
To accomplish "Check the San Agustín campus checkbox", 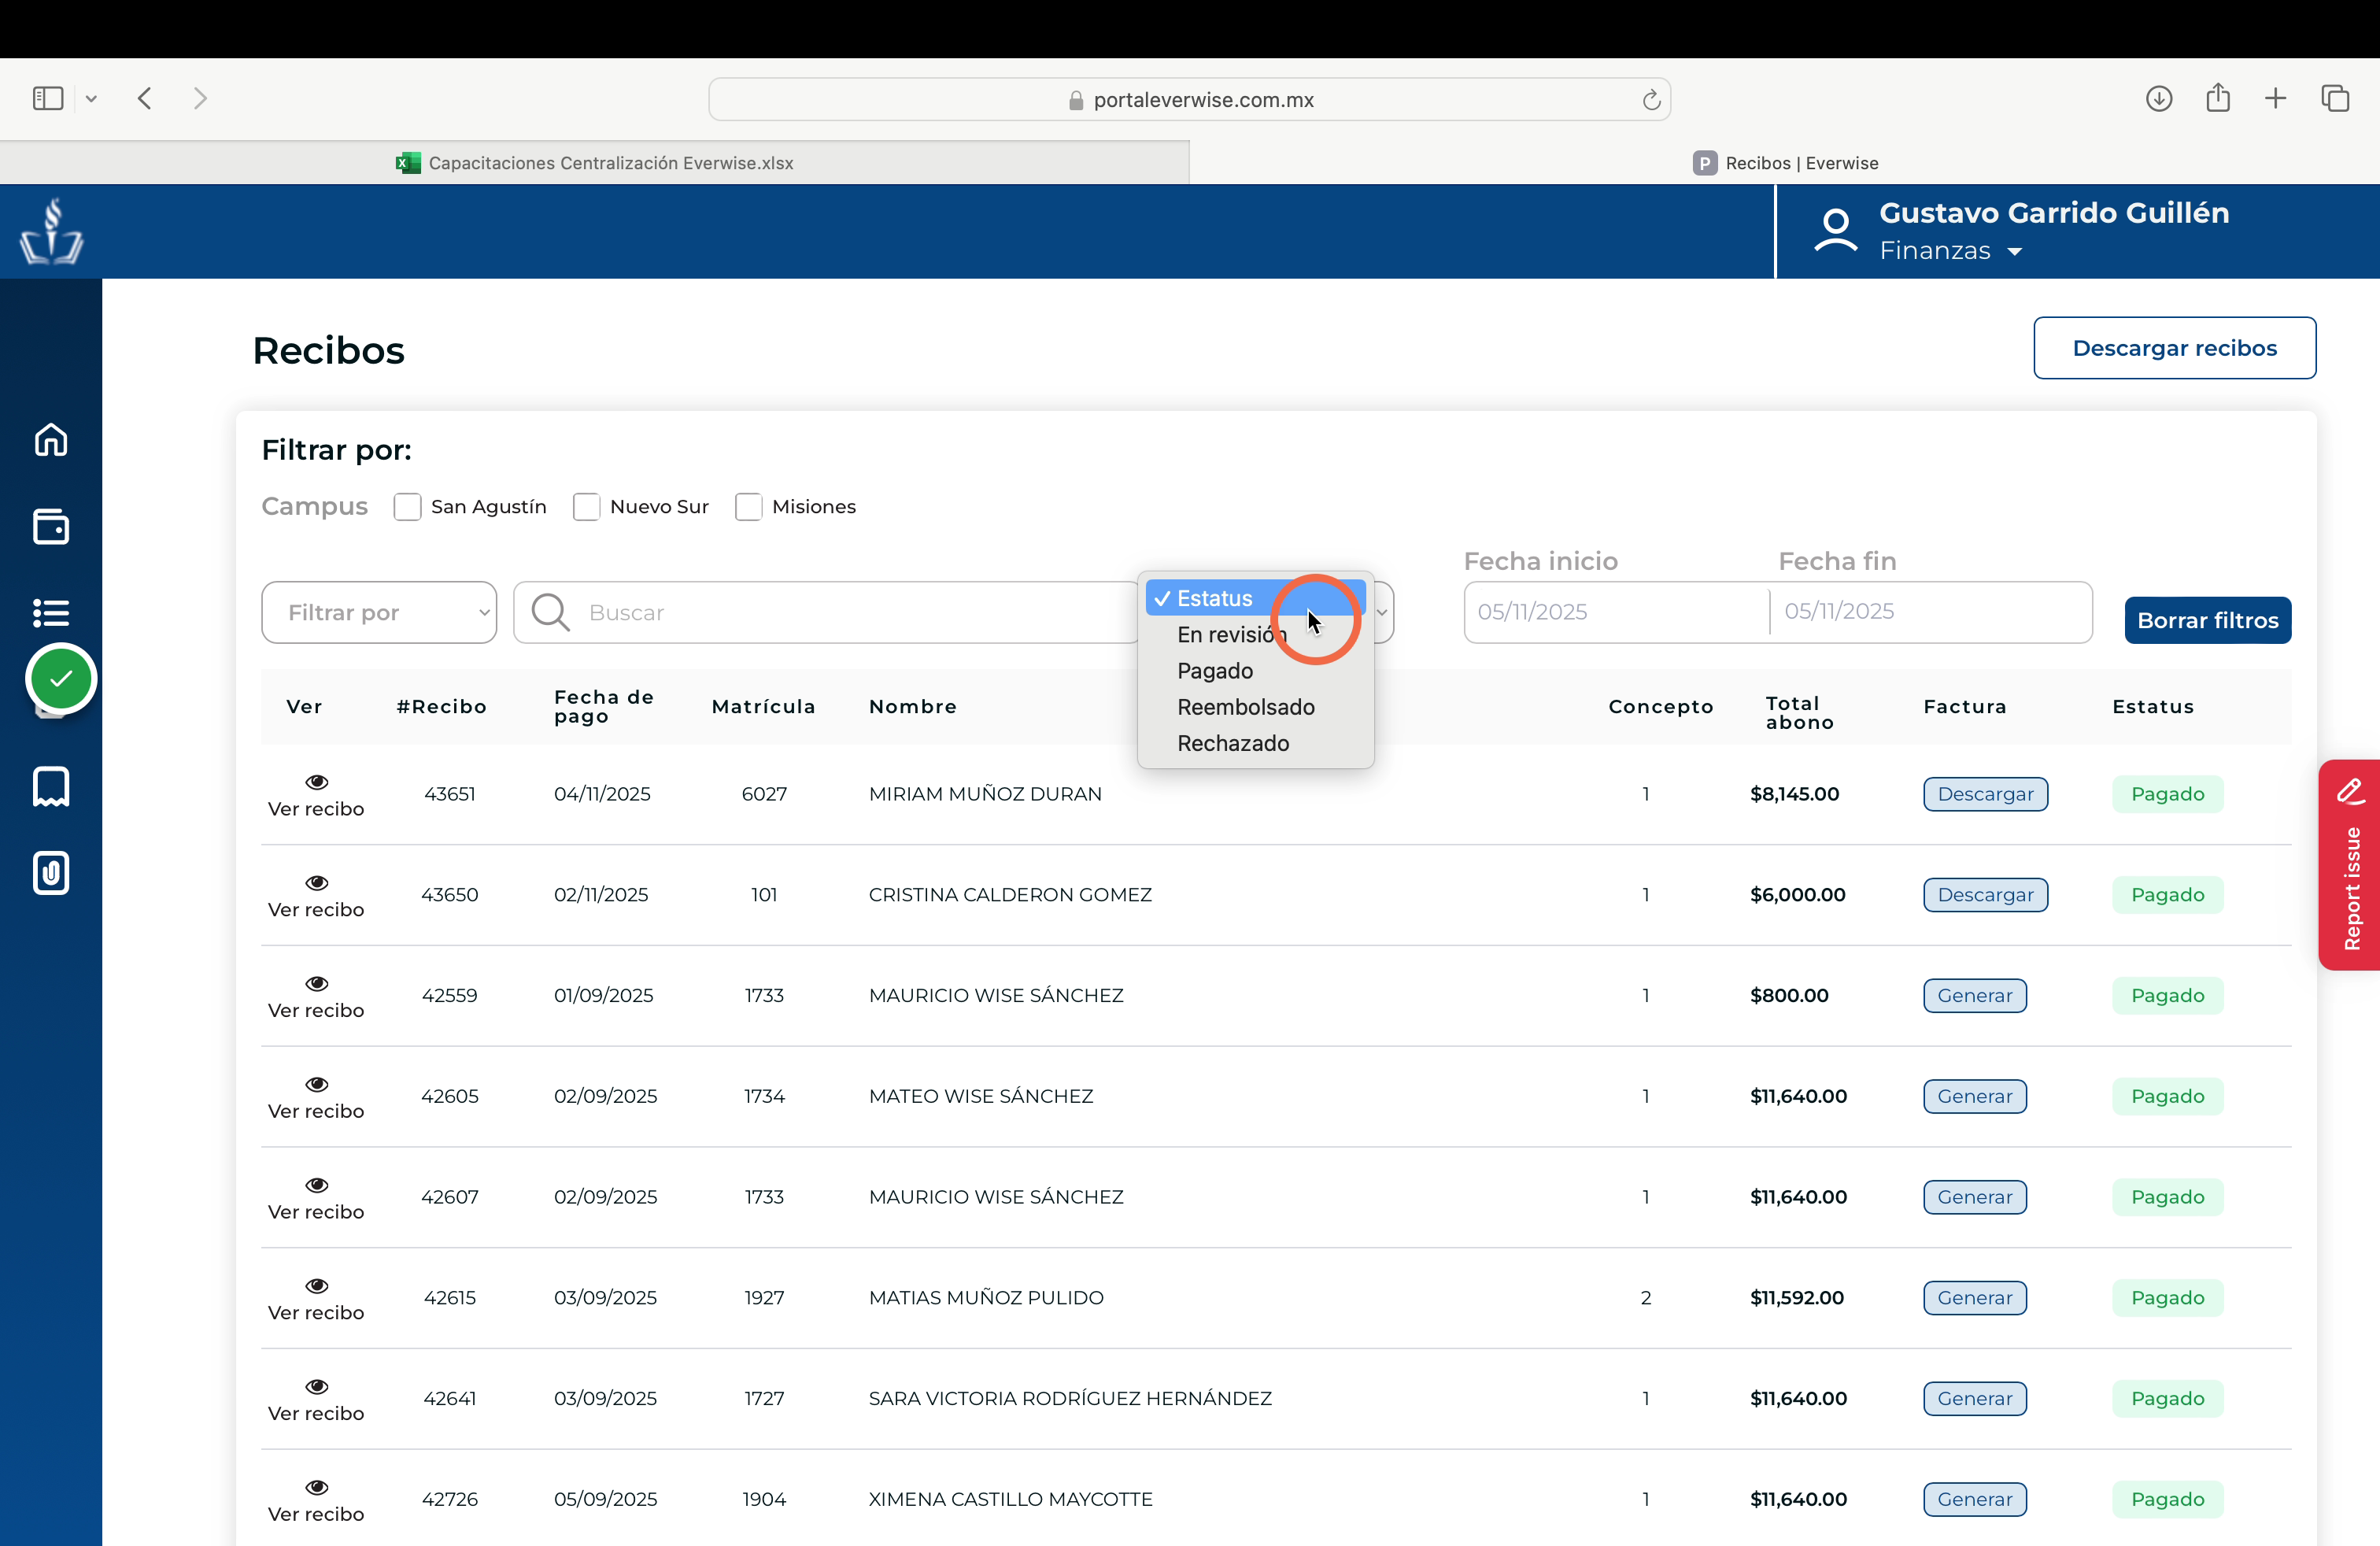I will point(407,506).
